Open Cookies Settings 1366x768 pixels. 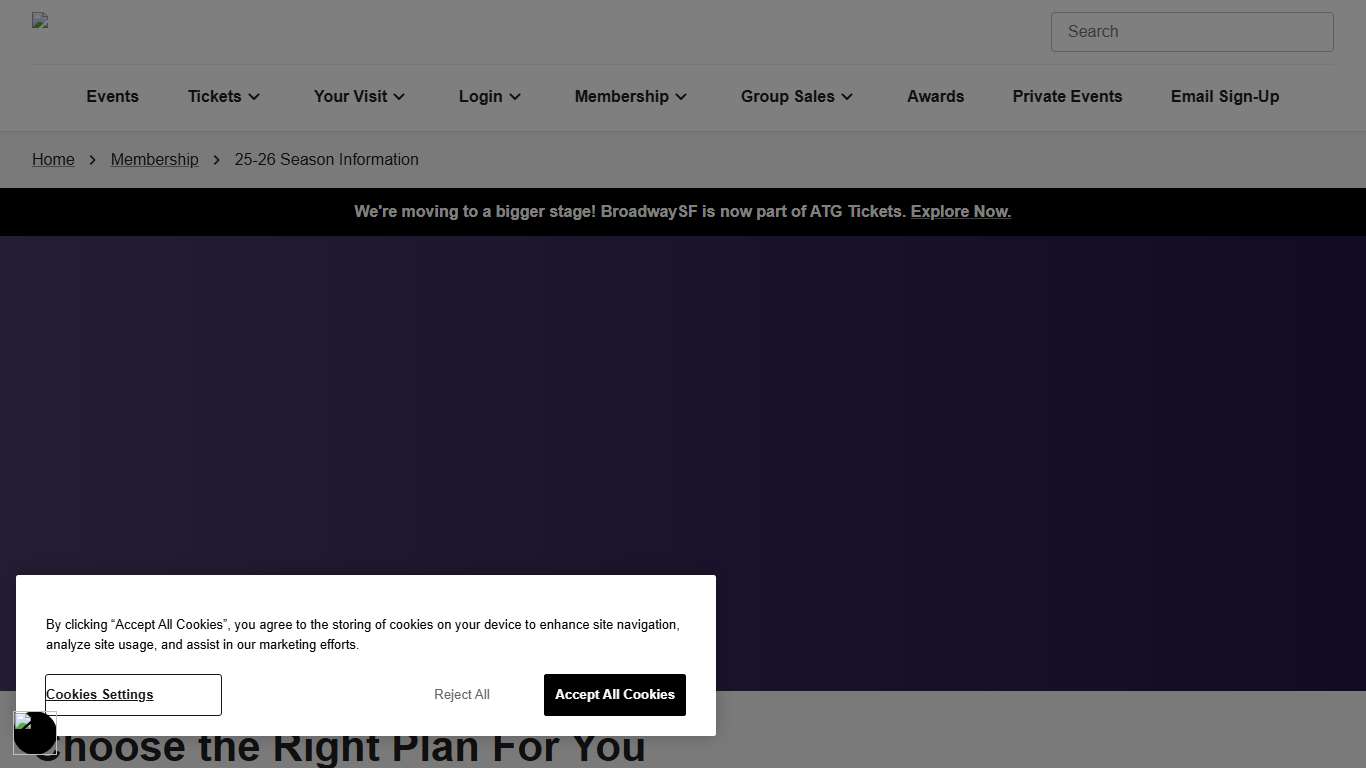point(133,695)
